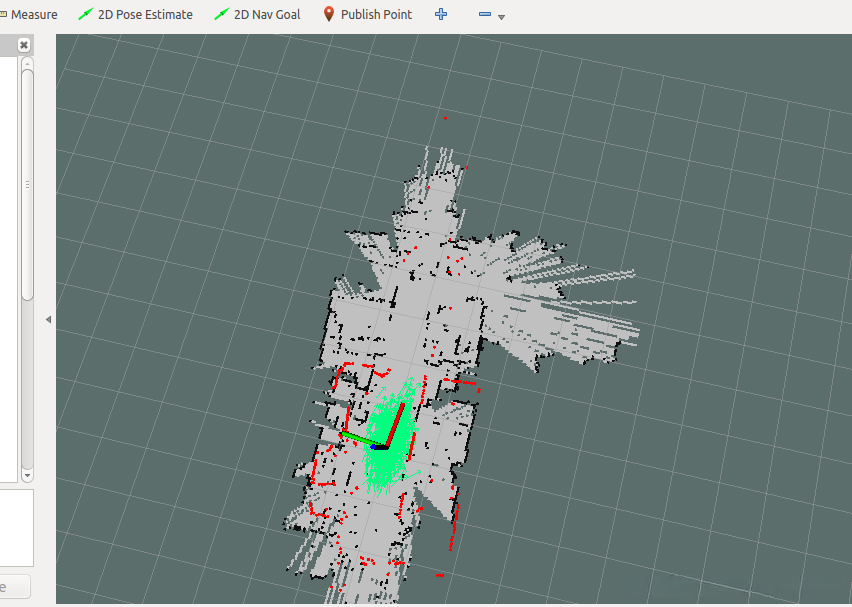
Task: Click the red laser cluster below the map
Action: click(x=439, y=575)
